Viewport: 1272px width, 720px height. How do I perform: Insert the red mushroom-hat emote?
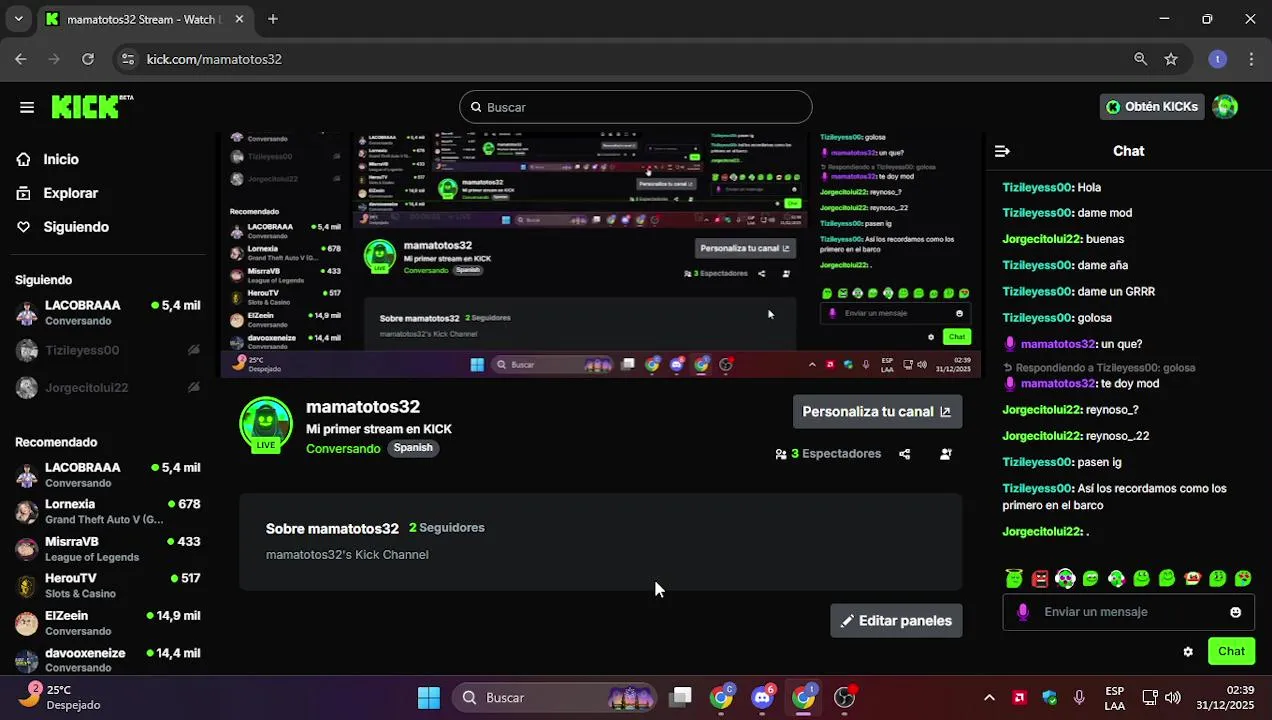coord(1192,578)
